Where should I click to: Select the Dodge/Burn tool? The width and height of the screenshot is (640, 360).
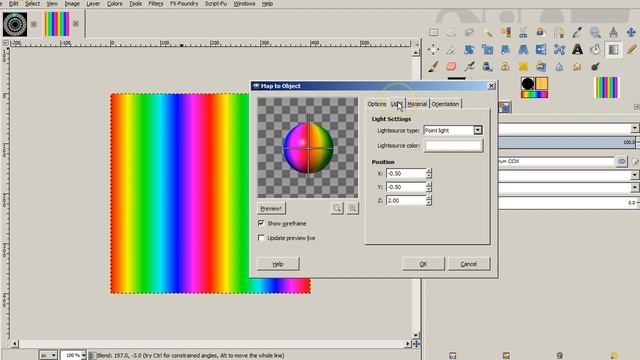tap(595, 67)
